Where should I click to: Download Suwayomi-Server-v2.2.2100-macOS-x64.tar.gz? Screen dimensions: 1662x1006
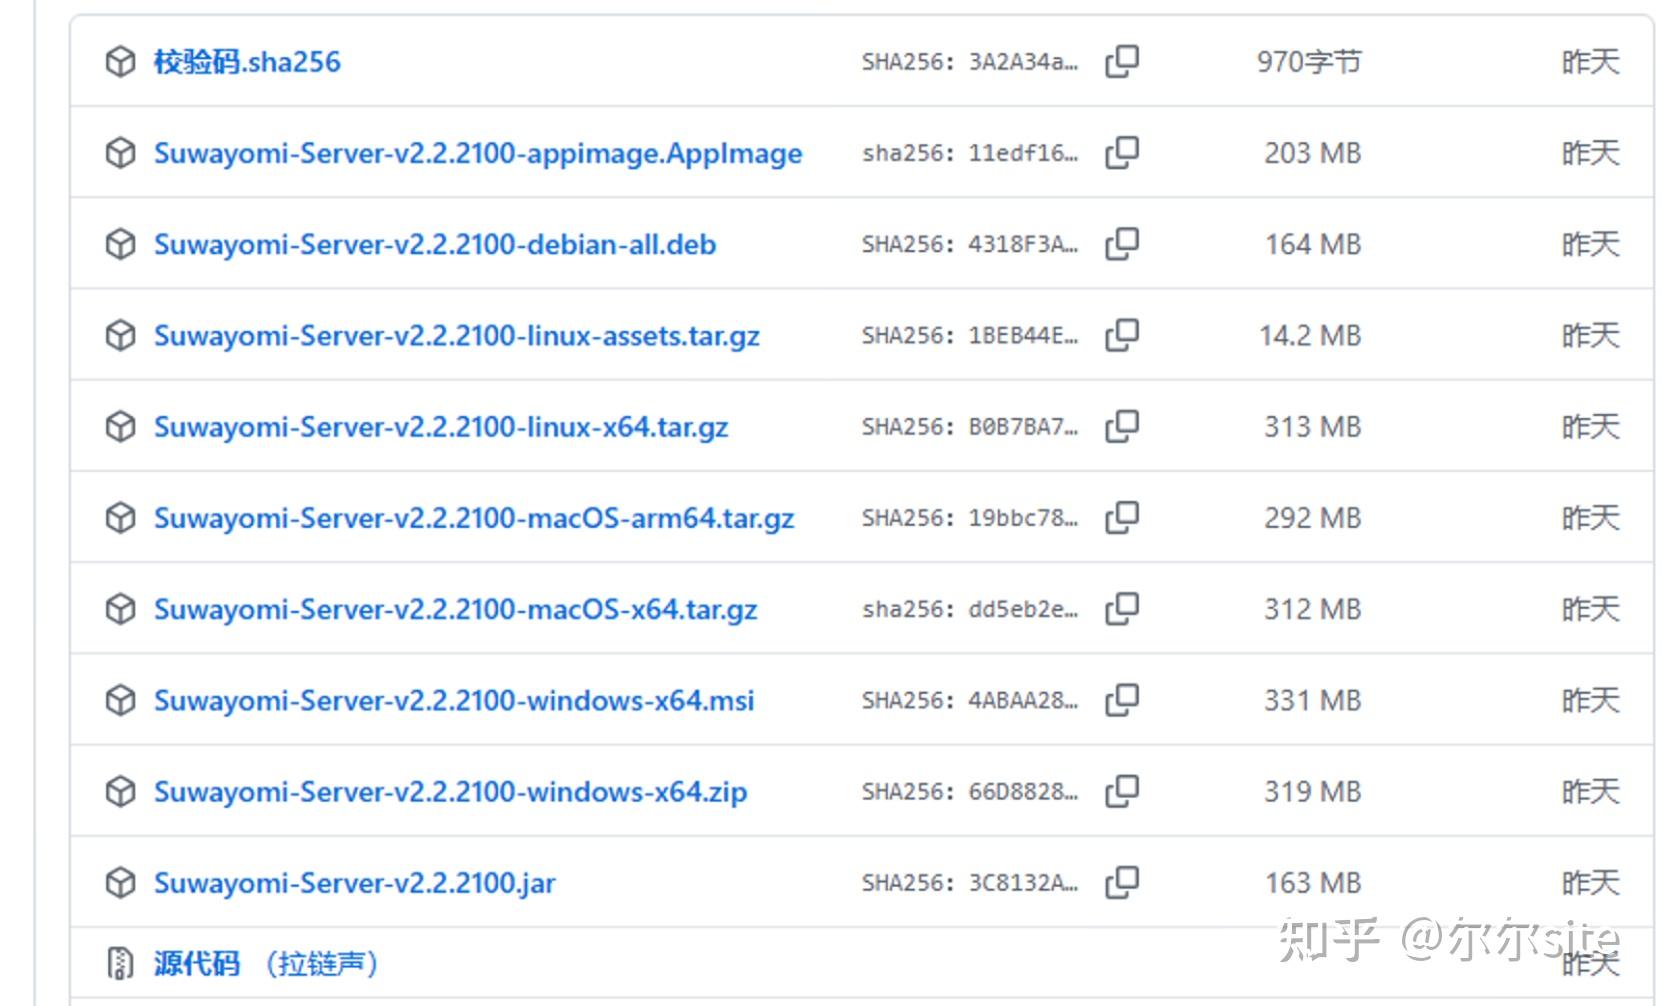click(x=456, y=609)
